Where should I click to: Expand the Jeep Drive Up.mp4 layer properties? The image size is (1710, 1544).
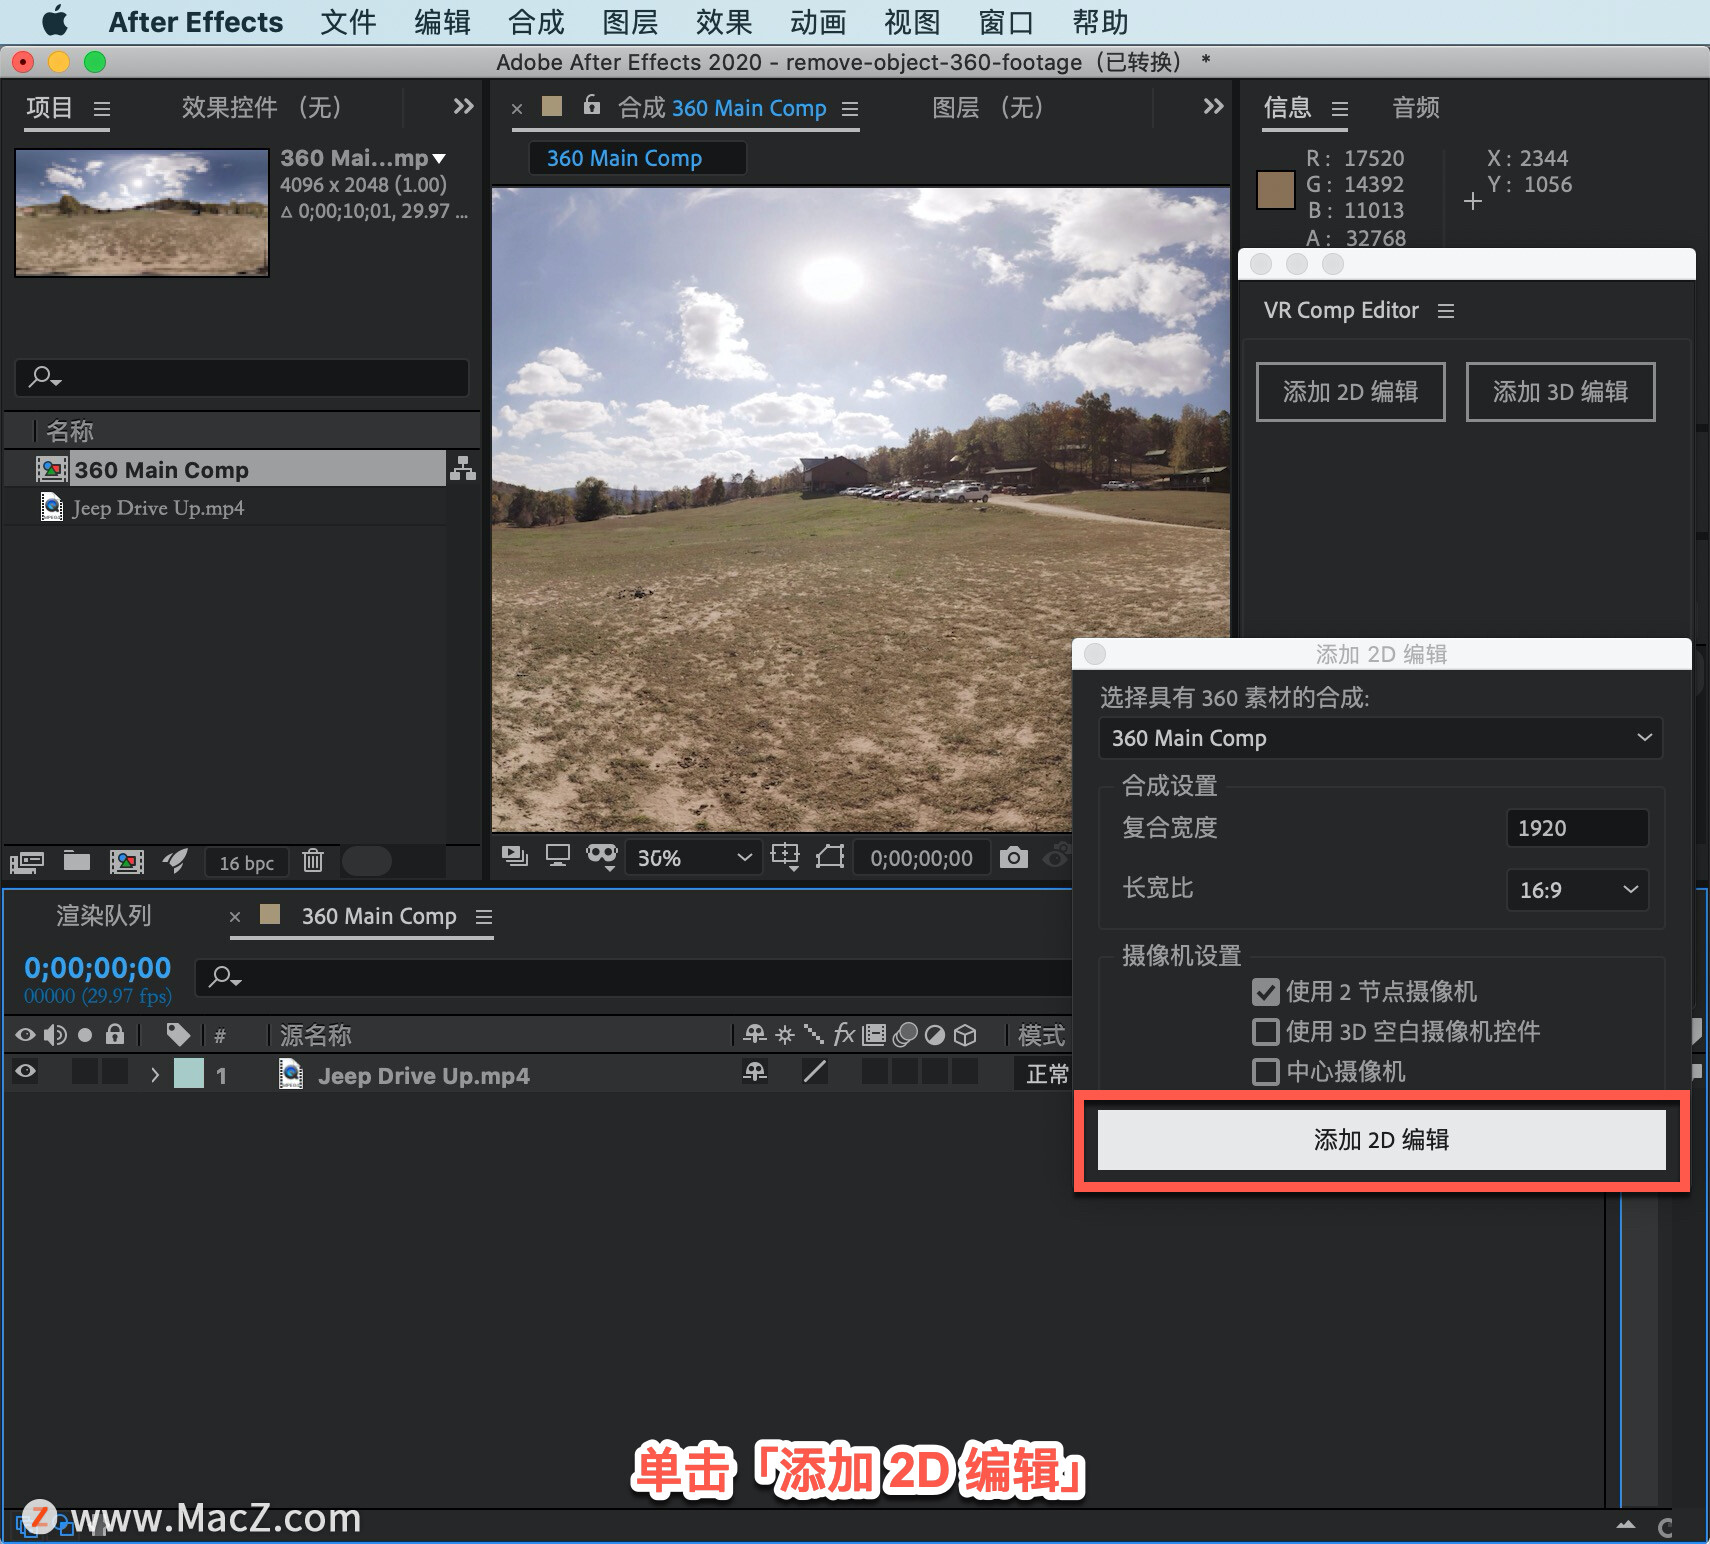pos(154,1075)
